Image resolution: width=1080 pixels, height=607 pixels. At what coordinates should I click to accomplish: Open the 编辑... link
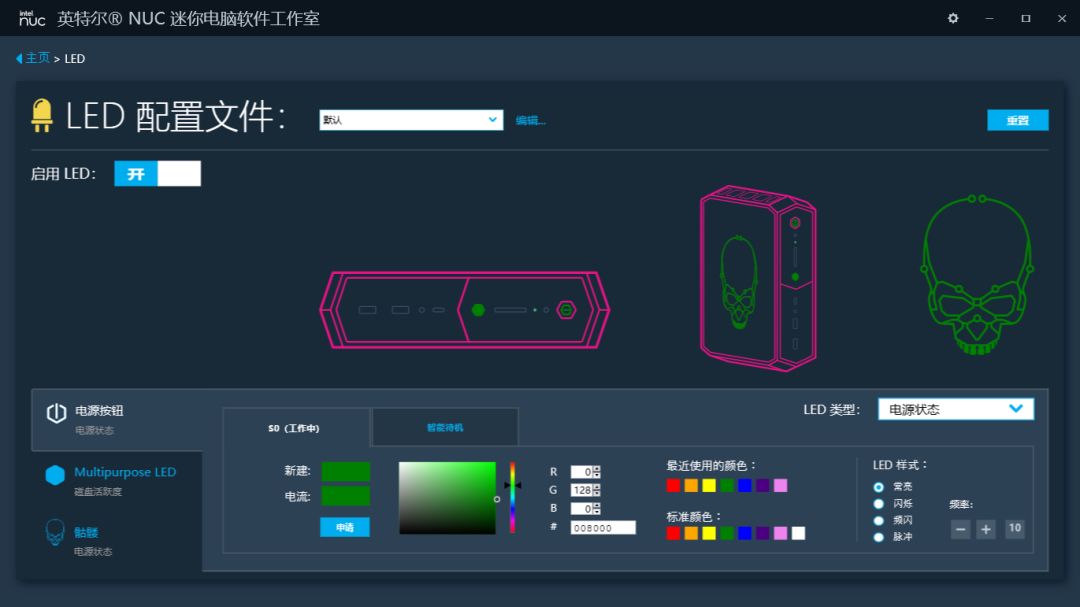pos(530,121)
